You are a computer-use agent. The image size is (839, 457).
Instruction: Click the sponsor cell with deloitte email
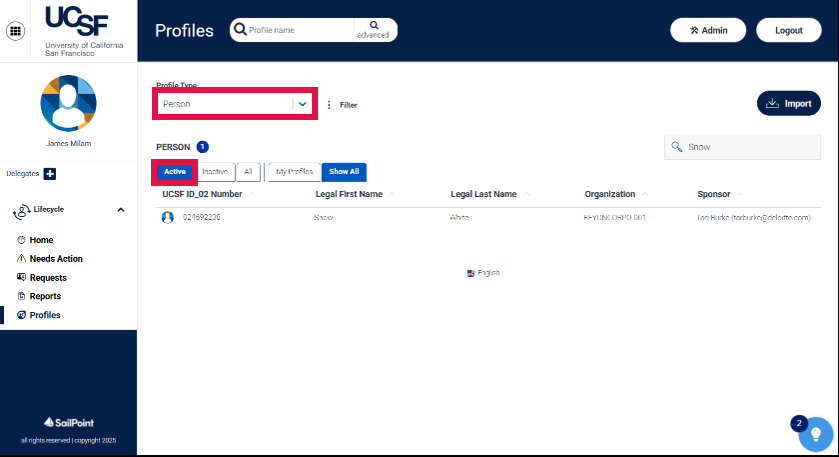click(753, 218)
